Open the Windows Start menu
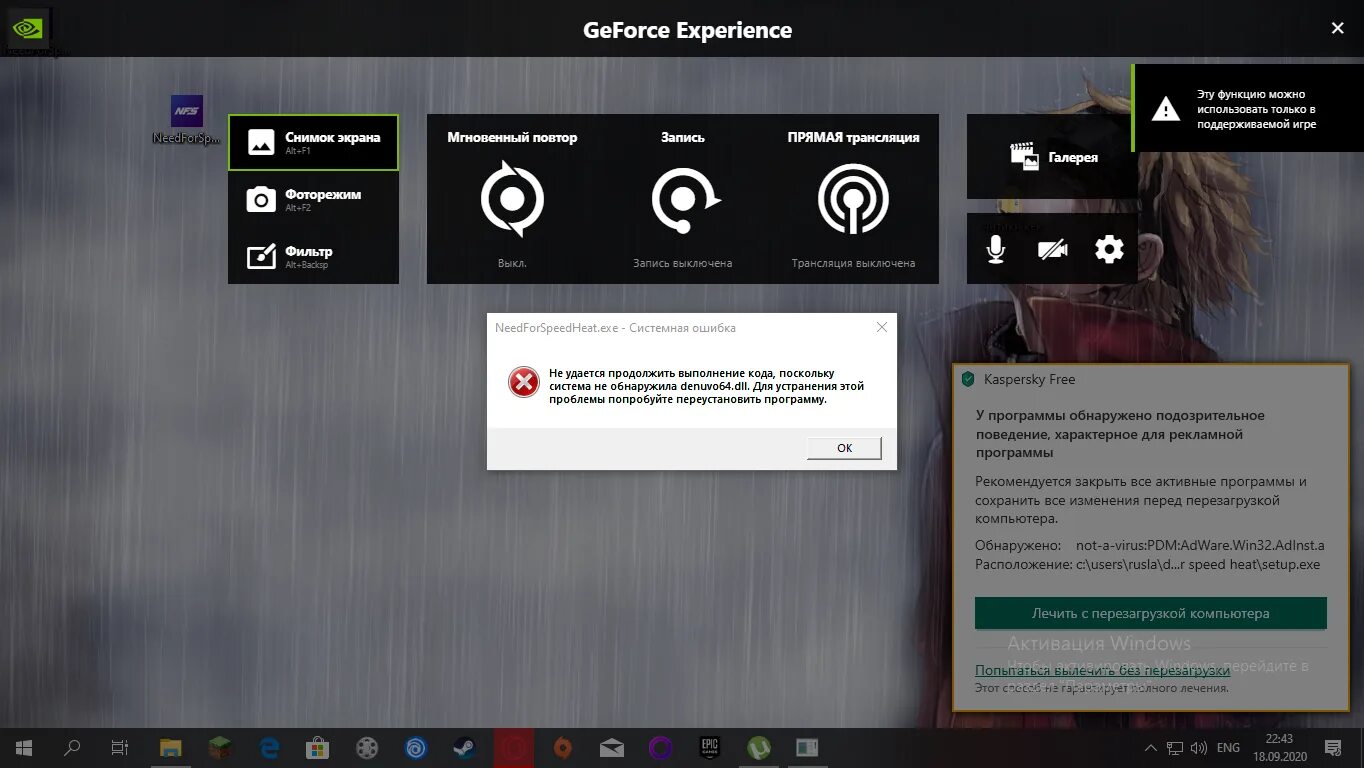Image resolution: width=1364 pixels, height=768 pixels. pos(24,748)
